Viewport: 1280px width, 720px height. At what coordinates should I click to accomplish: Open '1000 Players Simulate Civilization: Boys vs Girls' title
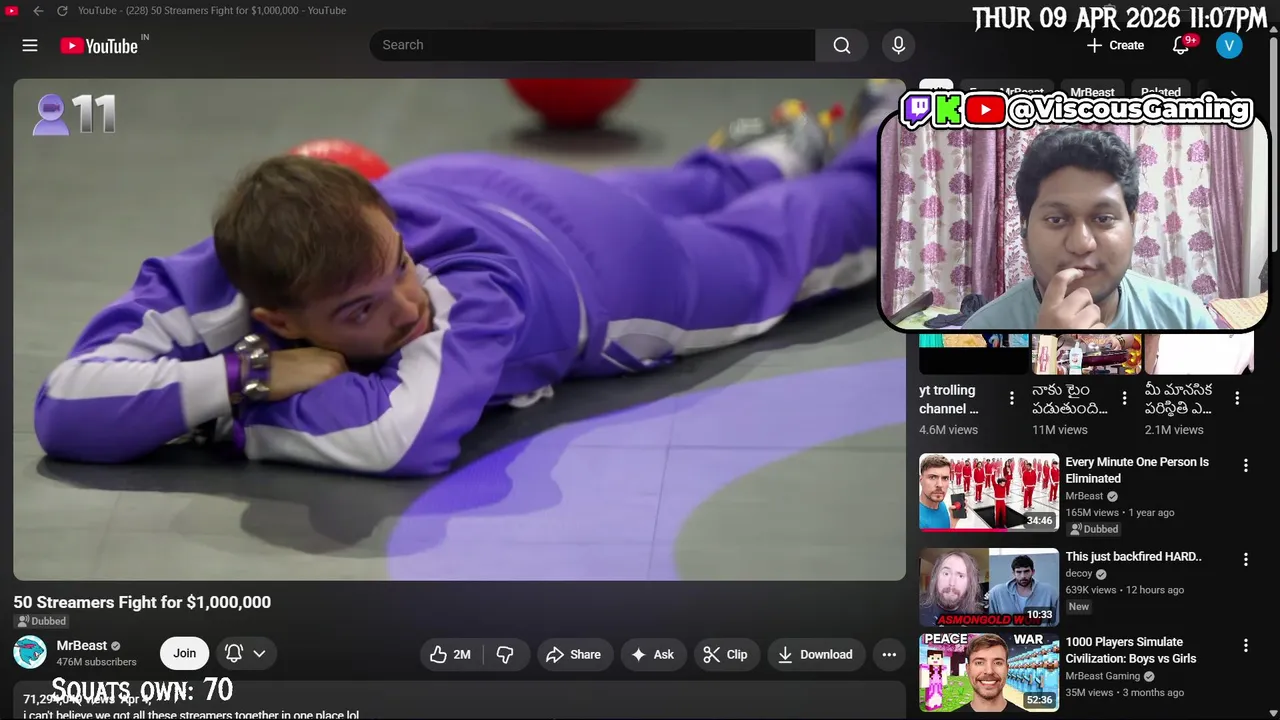(1130, 650)
